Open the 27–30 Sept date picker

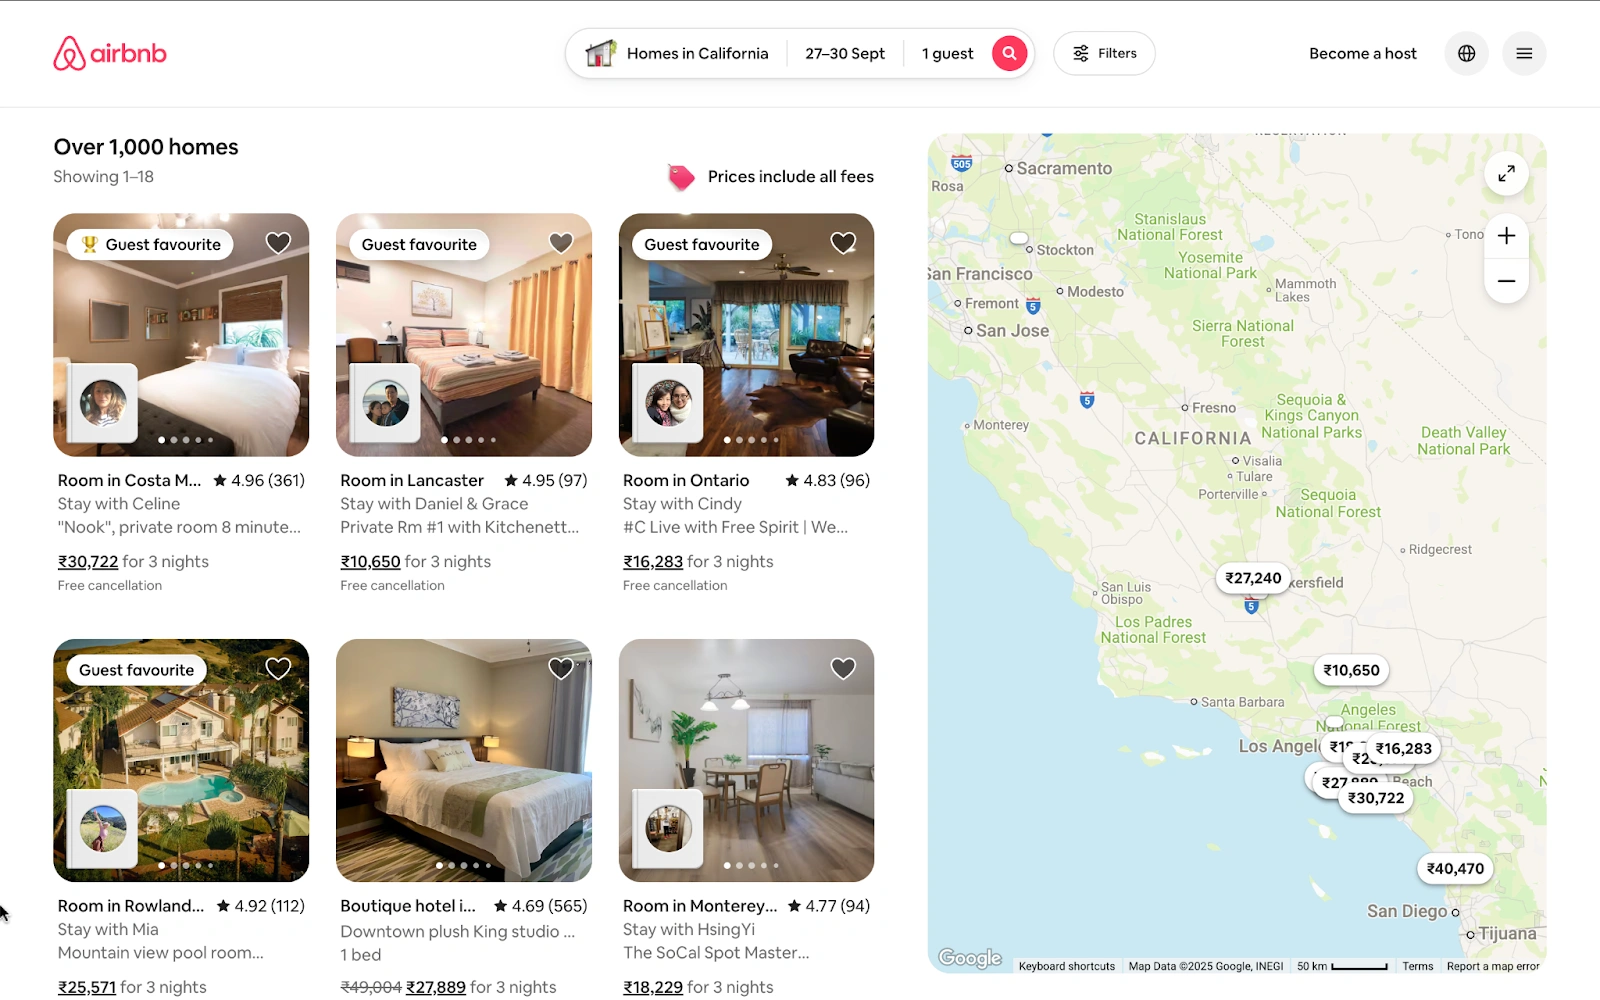click(845, 53)
